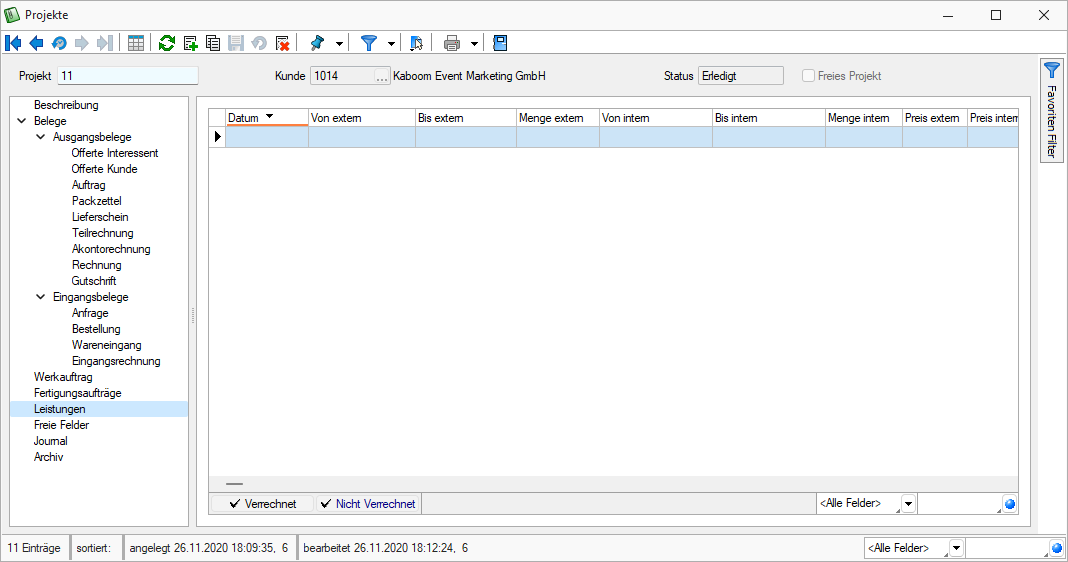
Task: Select Gutschrift entry
Action: (x=94, y=281)
